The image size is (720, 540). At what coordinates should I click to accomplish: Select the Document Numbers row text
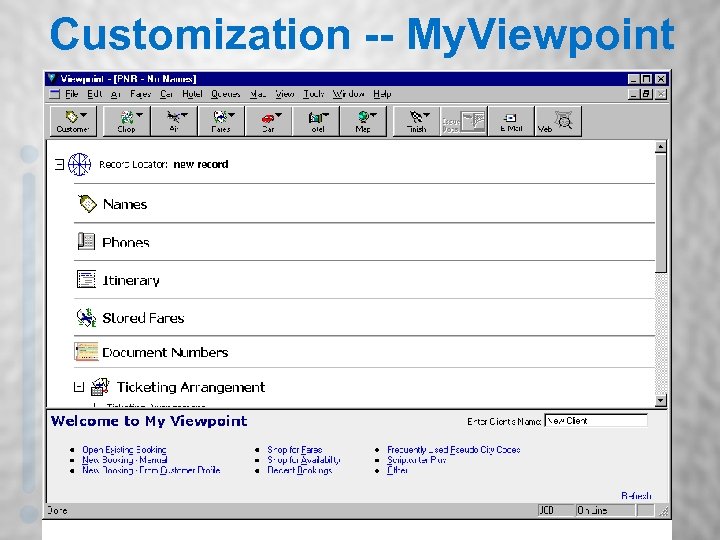point(165,352)
